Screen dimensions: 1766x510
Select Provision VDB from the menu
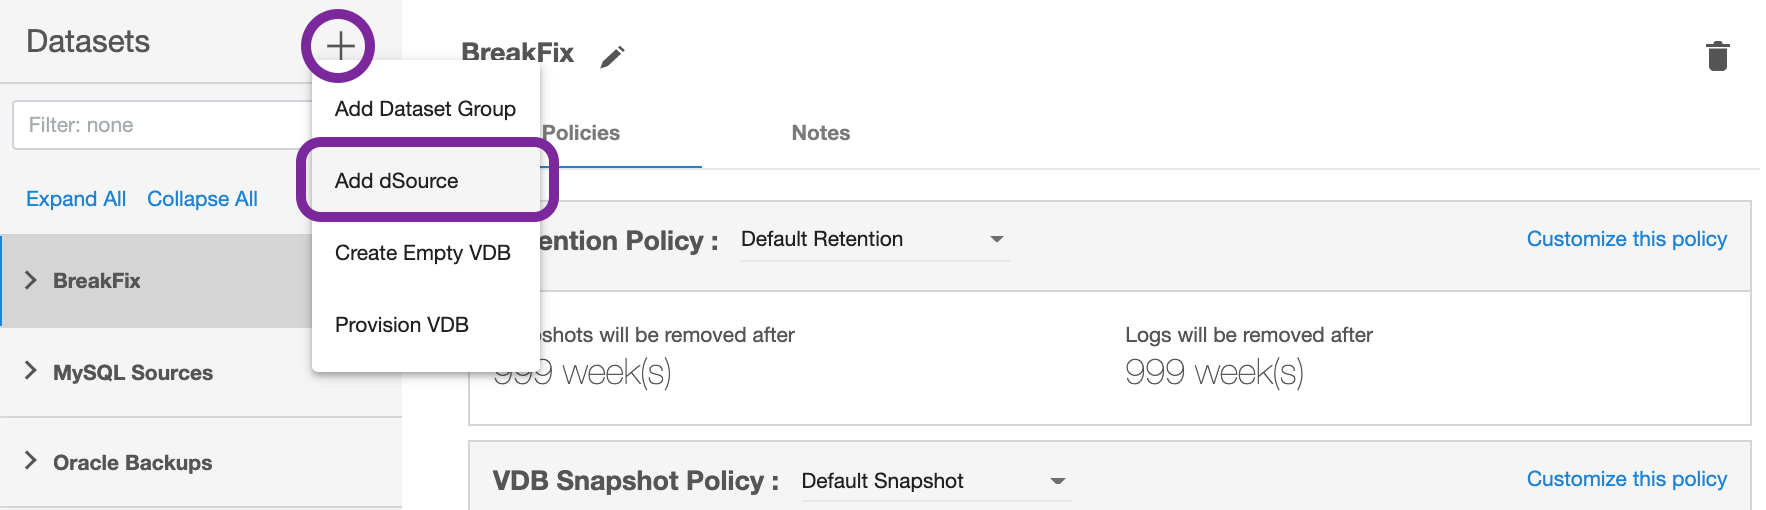pyautogui.click(x=401, y=325)
